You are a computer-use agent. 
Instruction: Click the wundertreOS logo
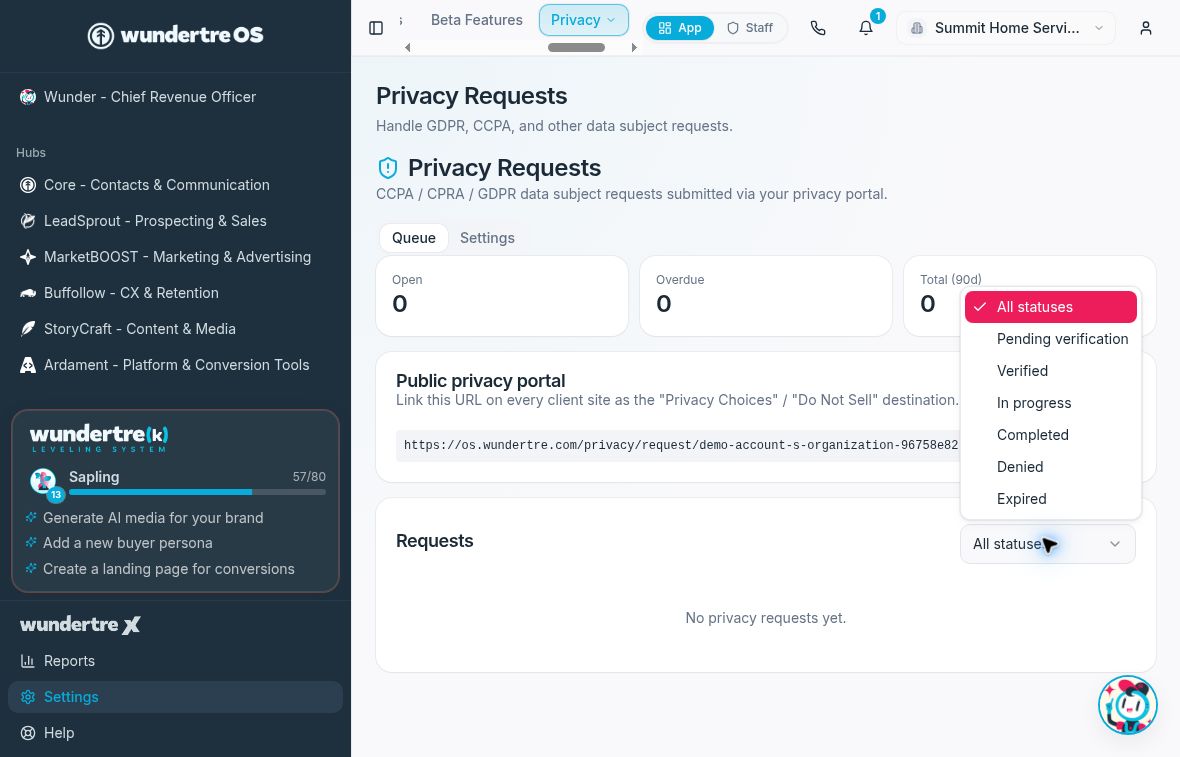pos(175,35)
